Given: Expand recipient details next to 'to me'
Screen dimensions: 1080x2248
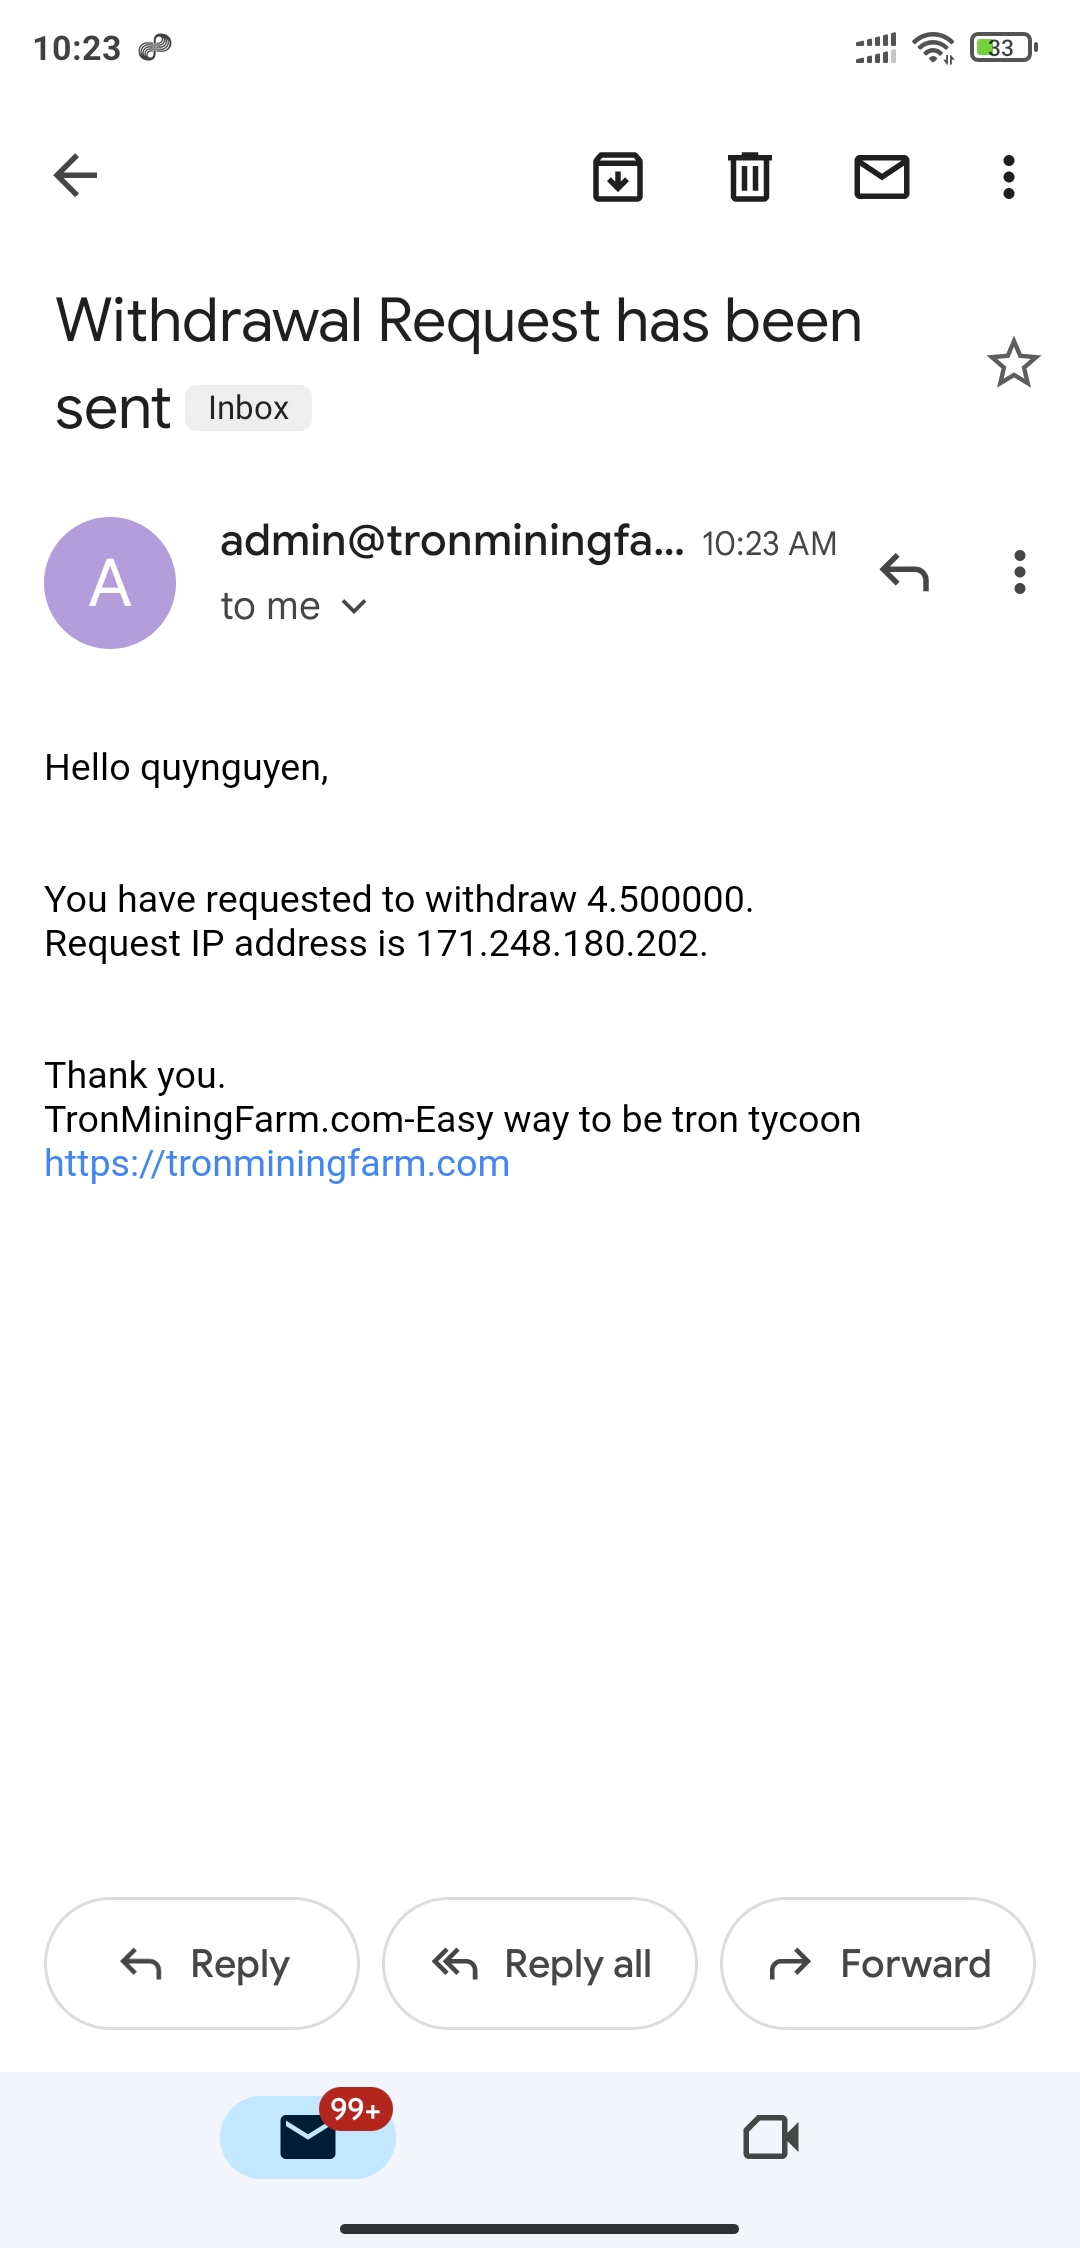Looking at the screenshot, I should (x=354, y=606).
